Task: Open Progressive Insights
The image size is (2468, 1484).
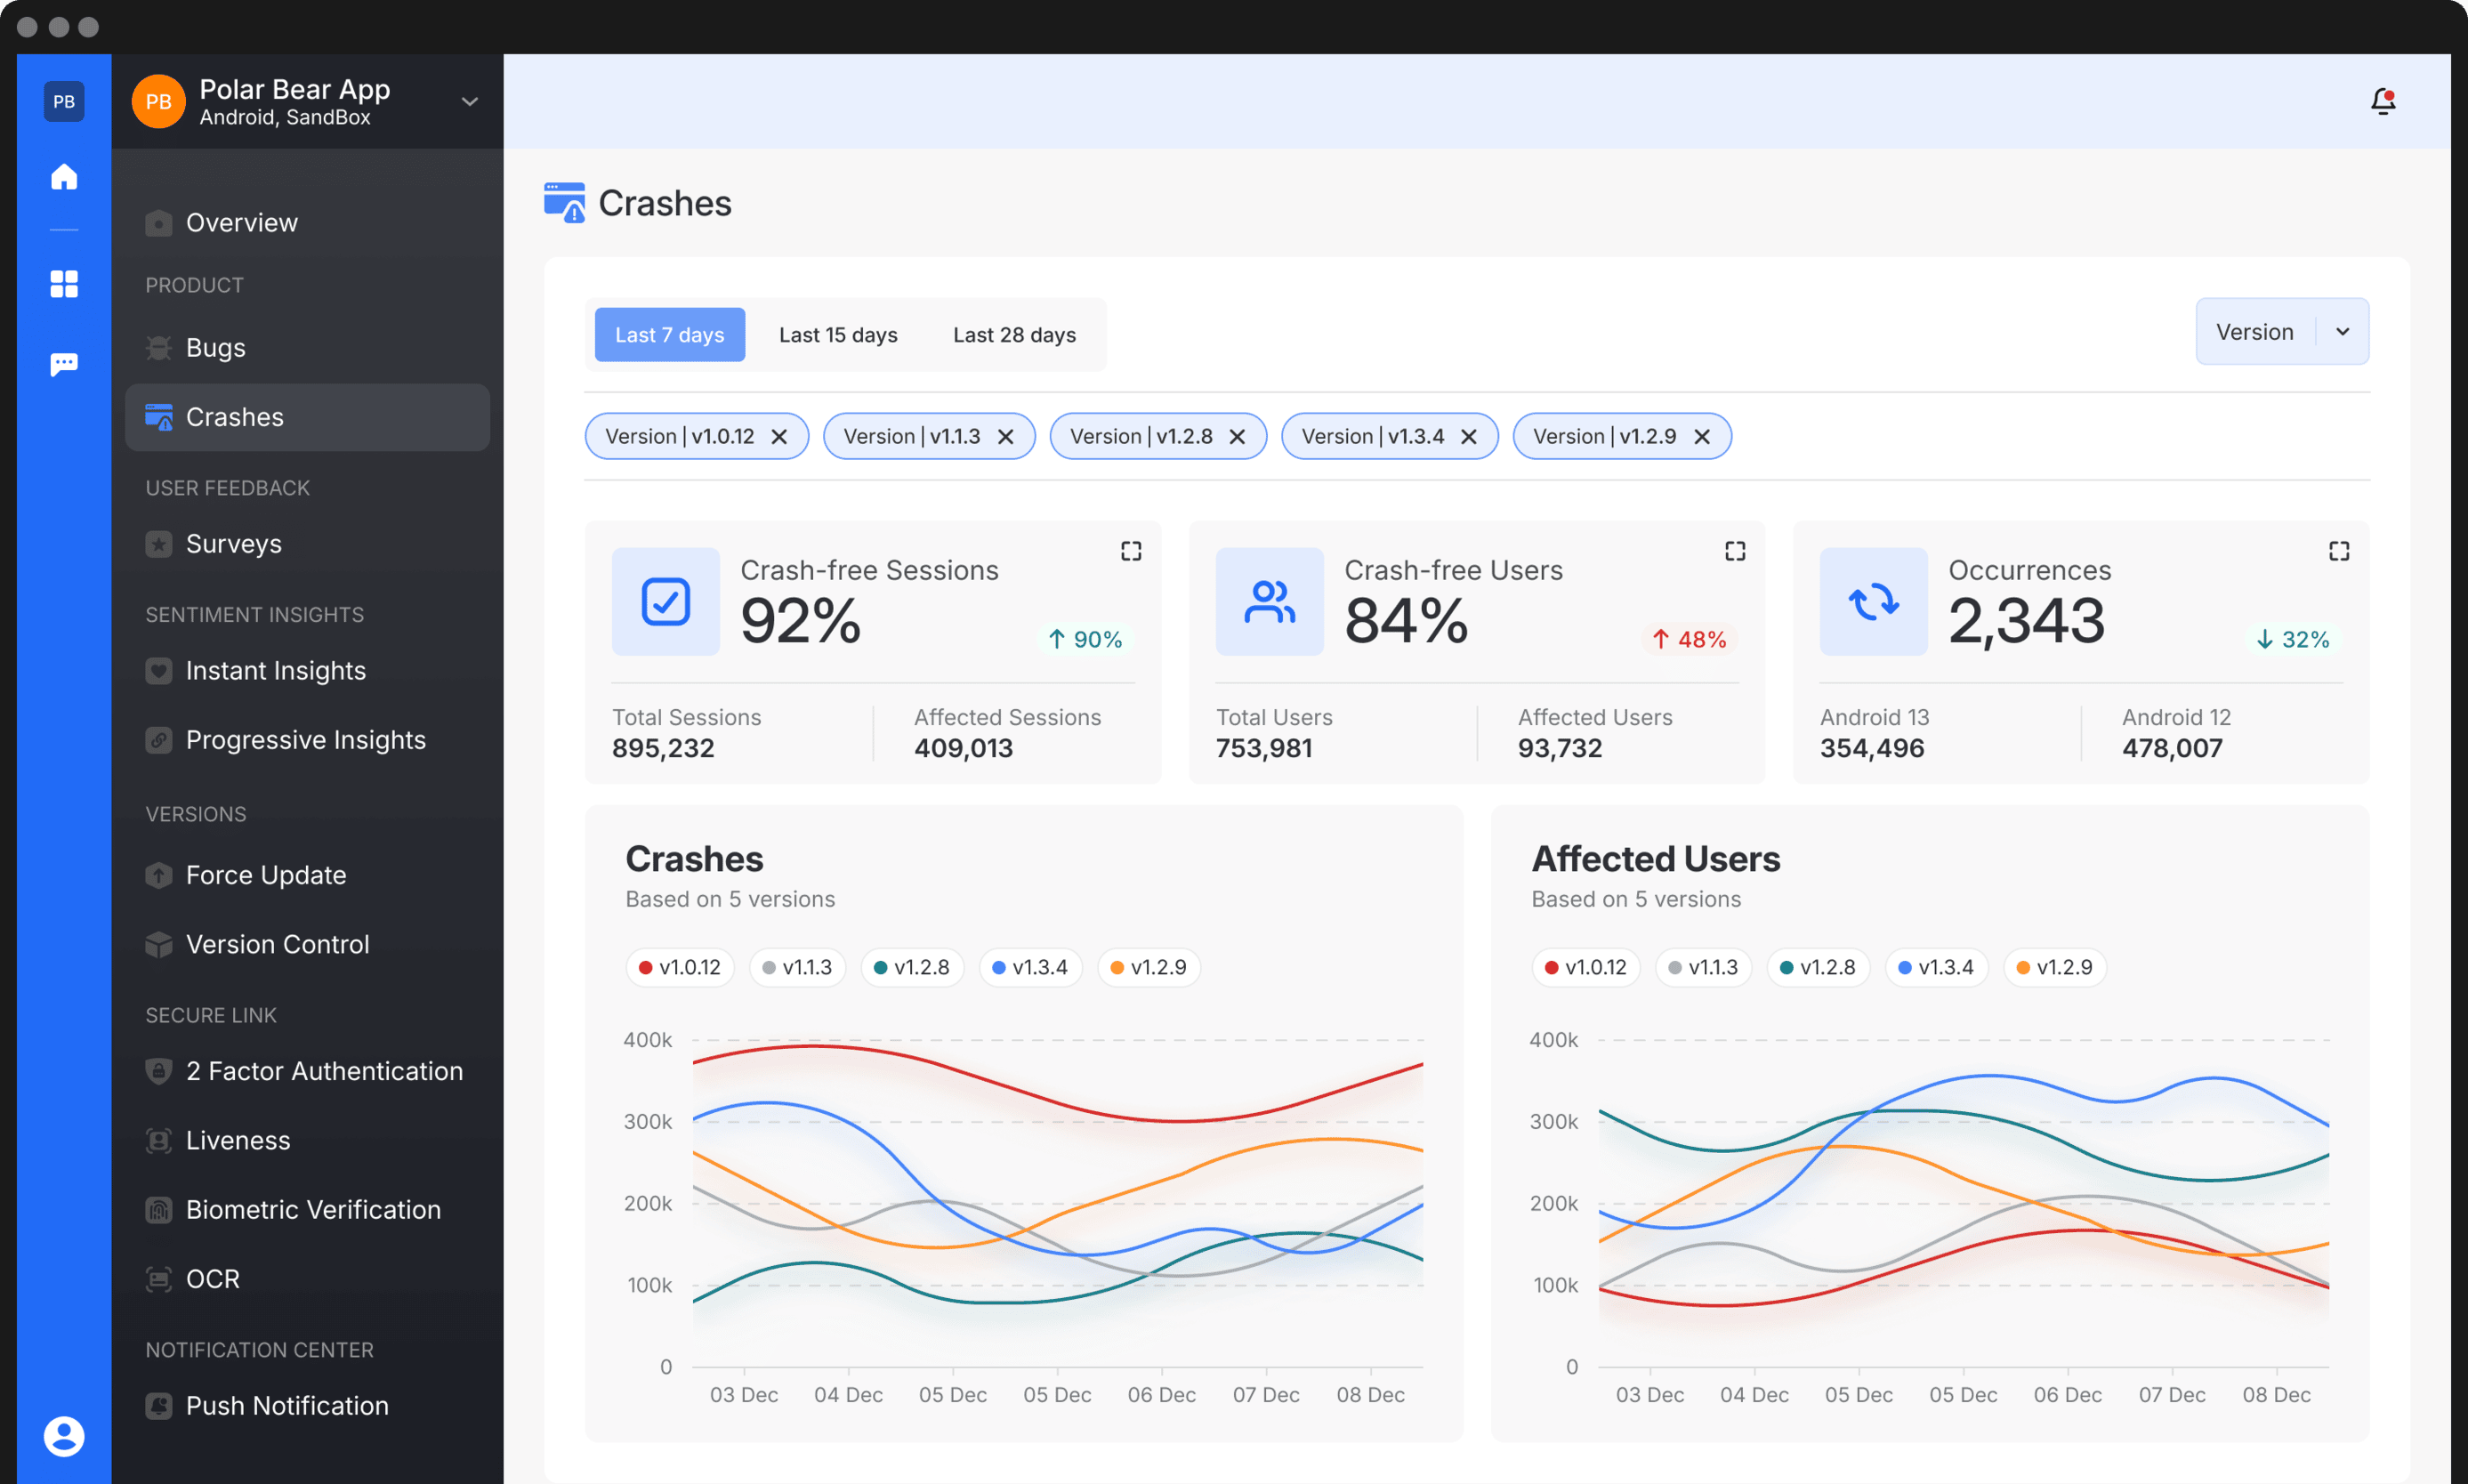Action: coord(305,740)
